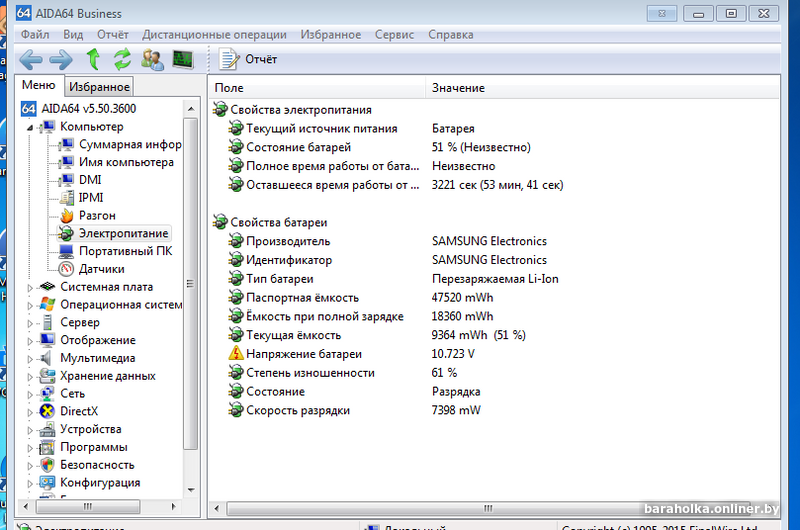
Task: Click the Системная плата motherboard icon
Action: click(47, 287)
